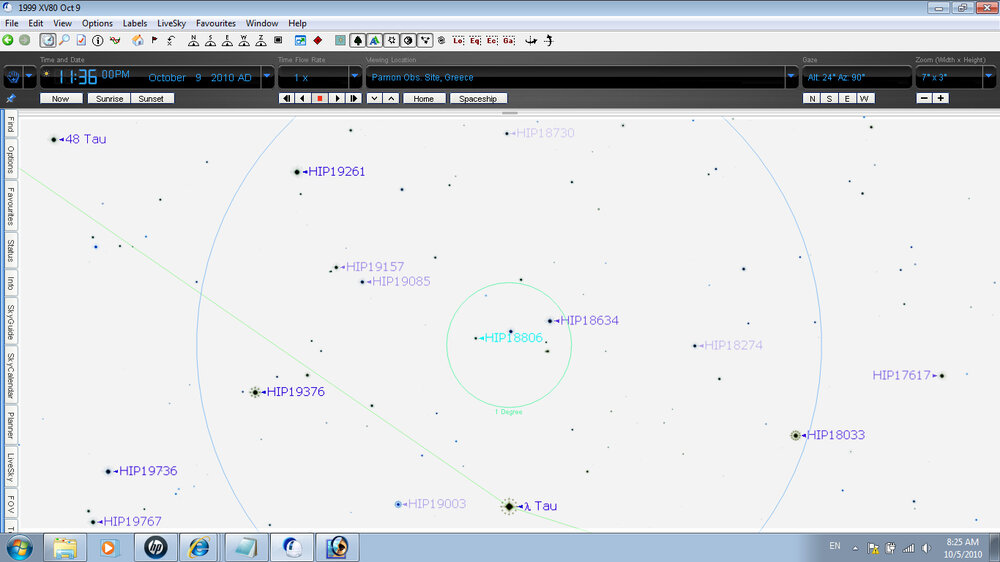This screenshot has height=562, width=1000.
Task: Toggle the Equatorial grid 'Eq' icon
Action: (x=475, y=41)
